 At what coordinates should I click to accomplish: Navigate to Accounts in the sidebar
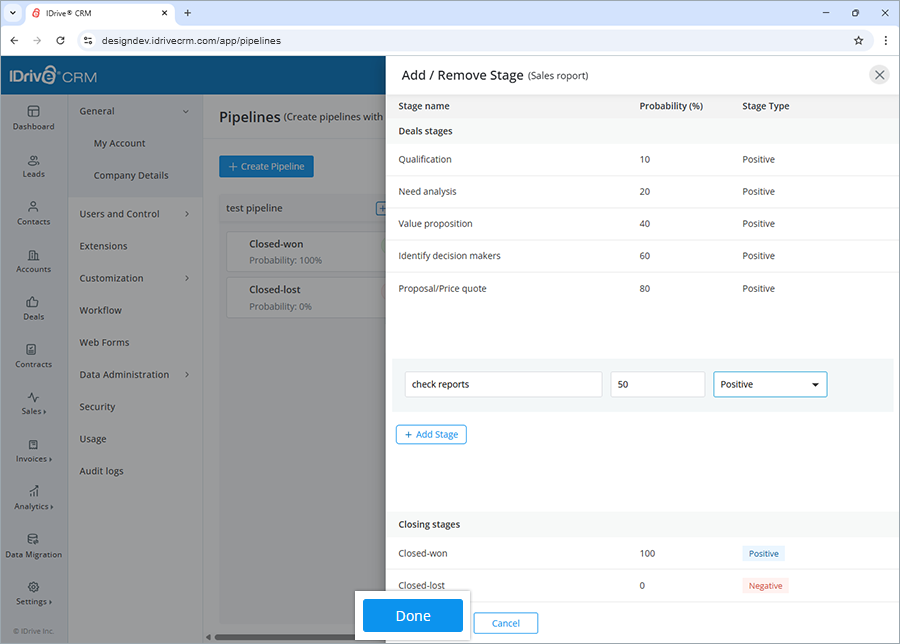tap(33, 262)
